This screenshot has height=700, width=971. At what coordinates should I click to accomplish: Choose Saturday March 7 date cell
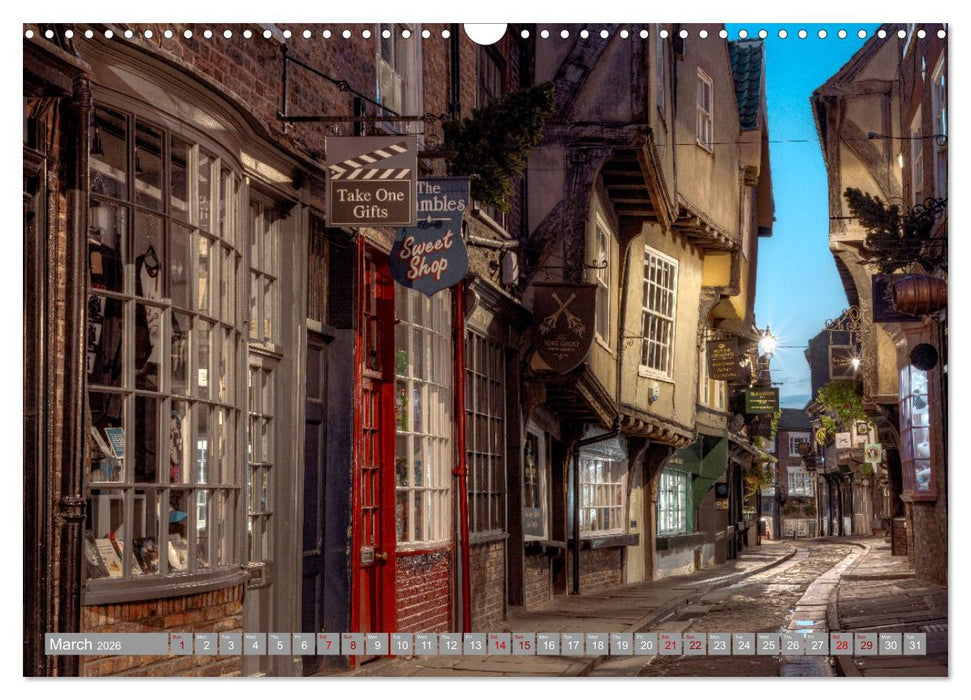(x=327, y=644)
